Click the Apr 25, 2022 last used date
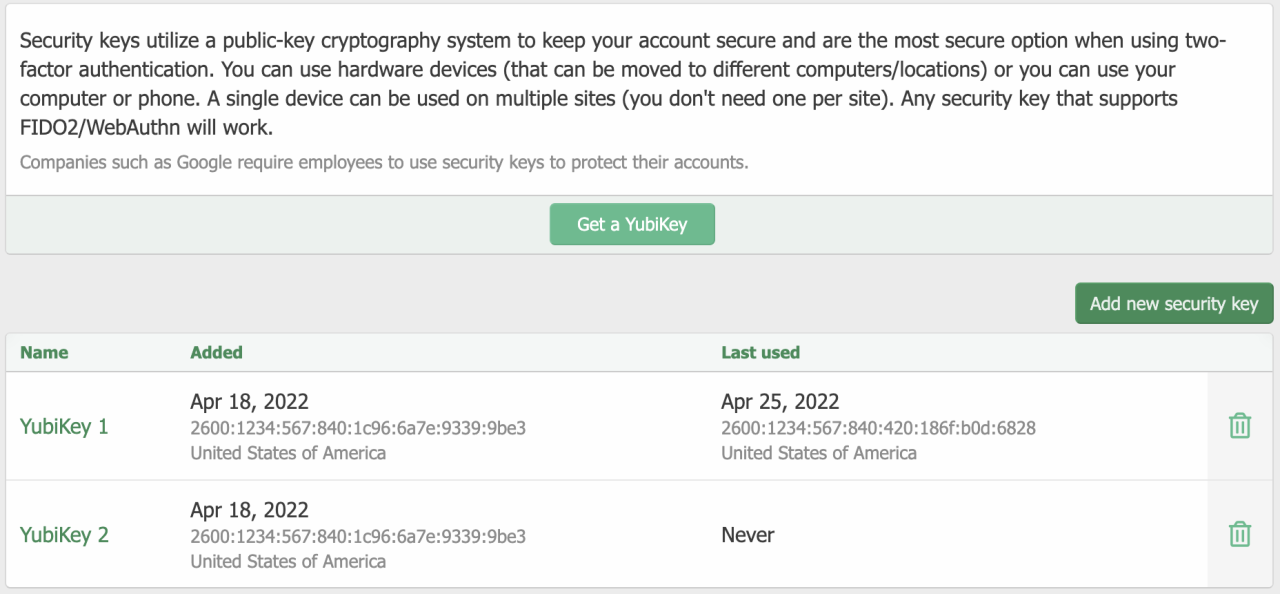Screen dimensions: 1280x594 [x=780, y=402]
